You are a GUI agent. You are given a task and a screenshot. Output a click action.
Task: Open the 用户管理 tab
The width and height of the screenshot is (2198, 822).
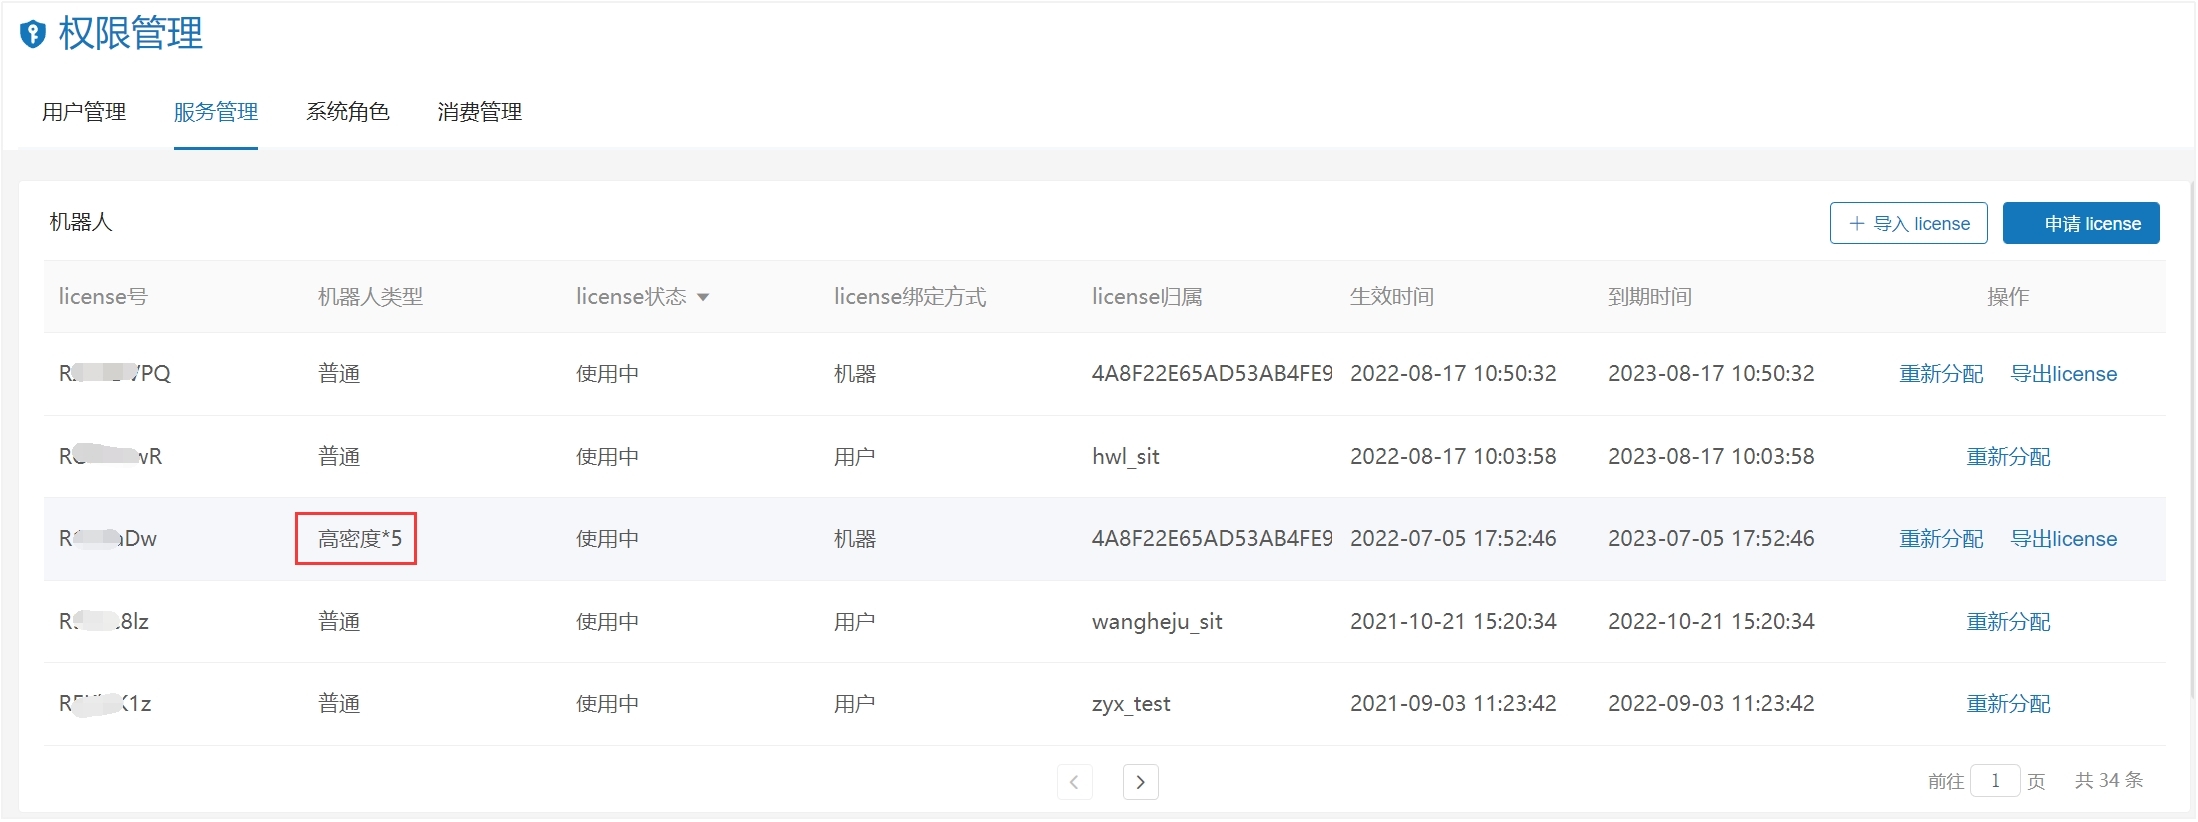click(x=84, y=112)
